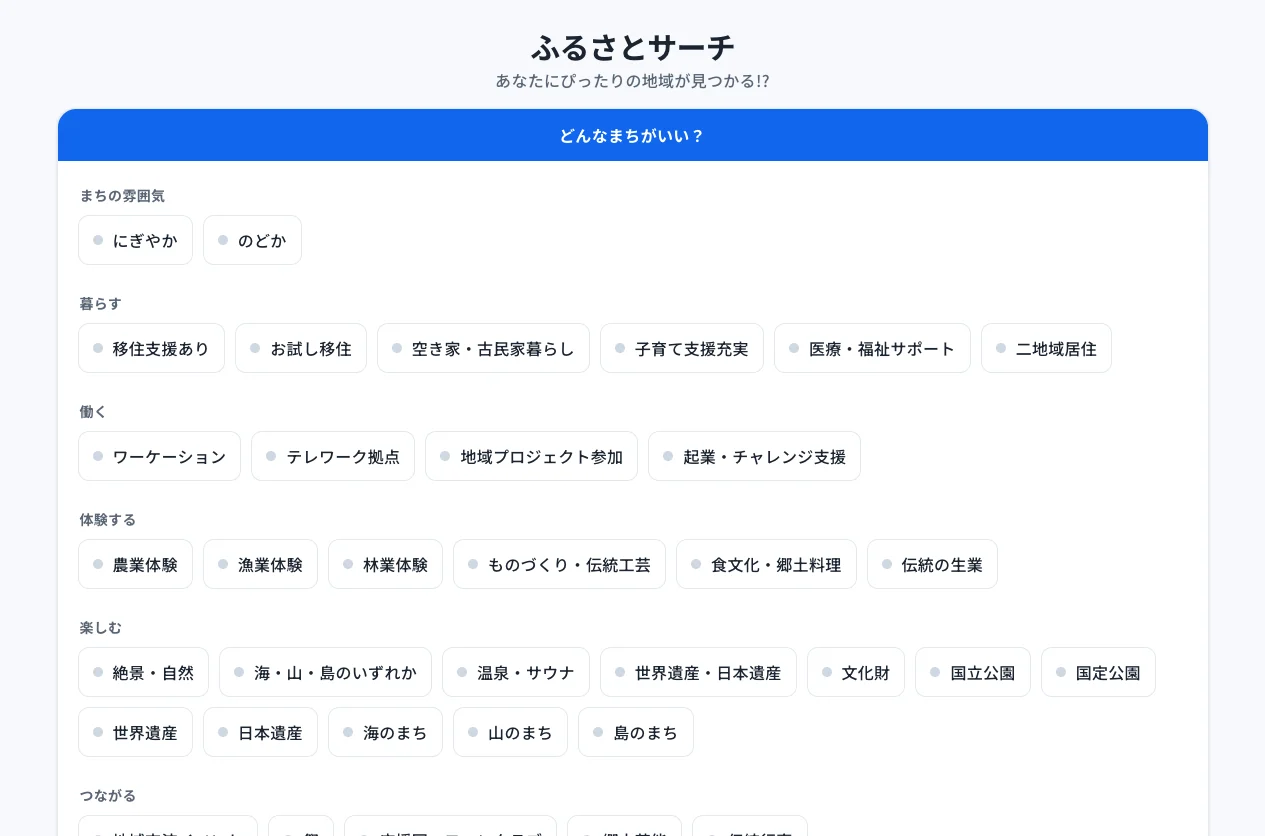Click the ふるさとサーチ site title
This screenshot has width=1265, height=836.
[633, 47]
